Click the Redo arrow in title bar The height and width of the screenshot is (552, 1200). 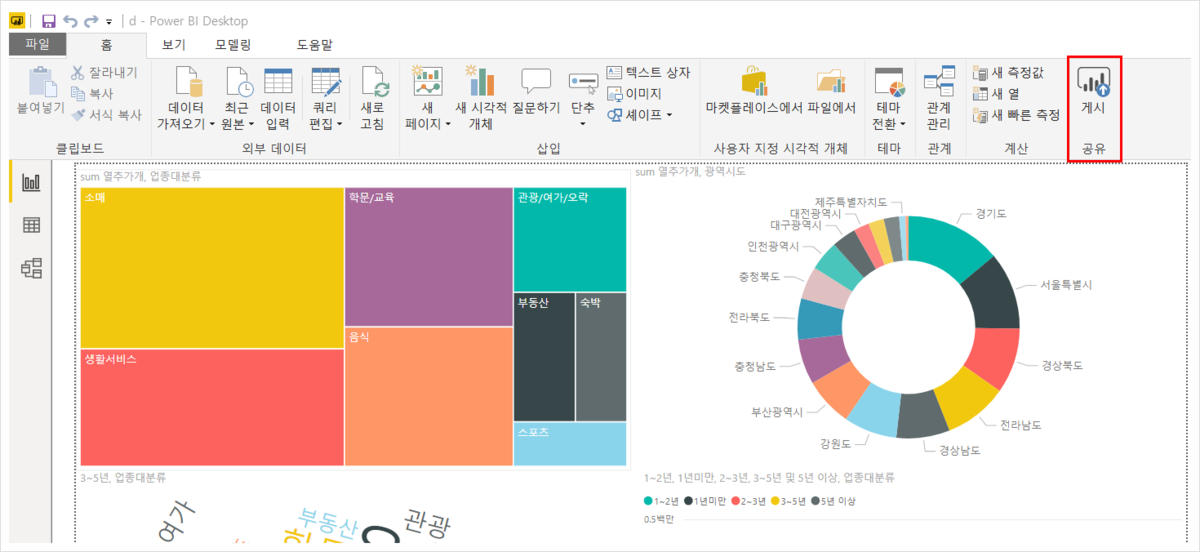(x=91, y=20)
